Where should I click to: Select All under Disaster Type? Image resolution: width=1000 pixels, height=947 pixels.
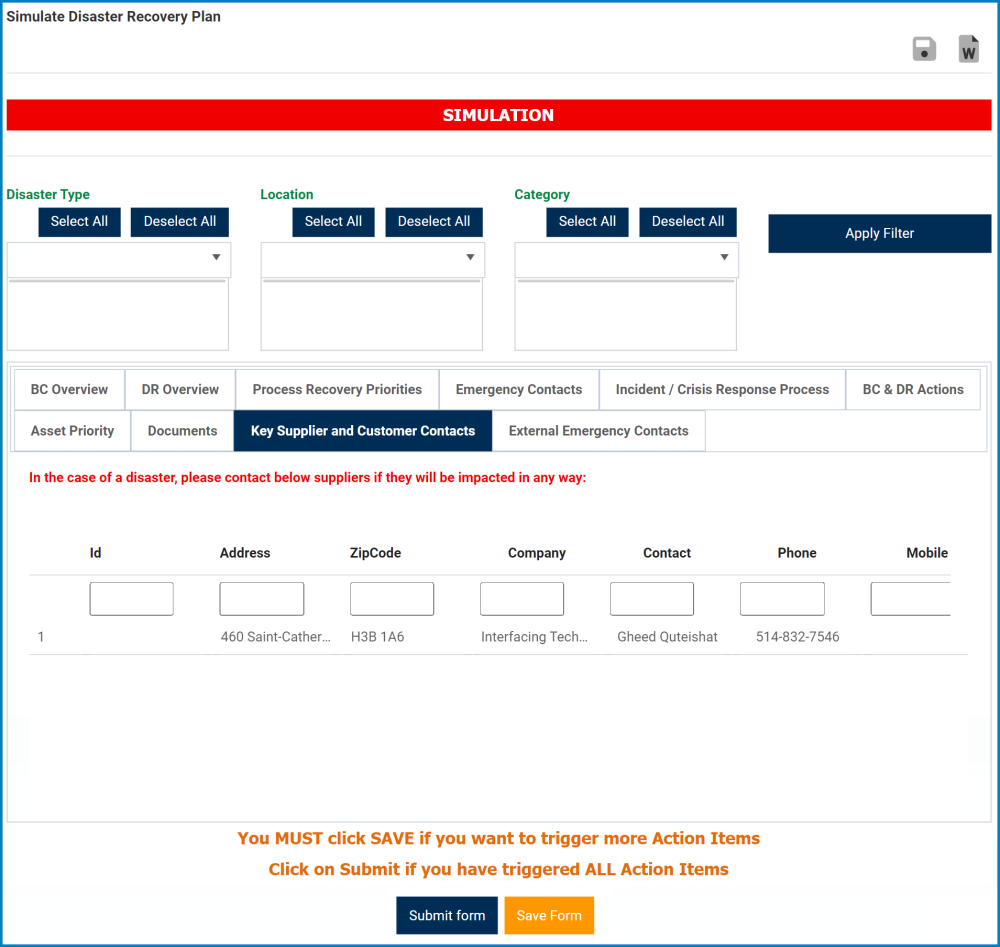79,222
